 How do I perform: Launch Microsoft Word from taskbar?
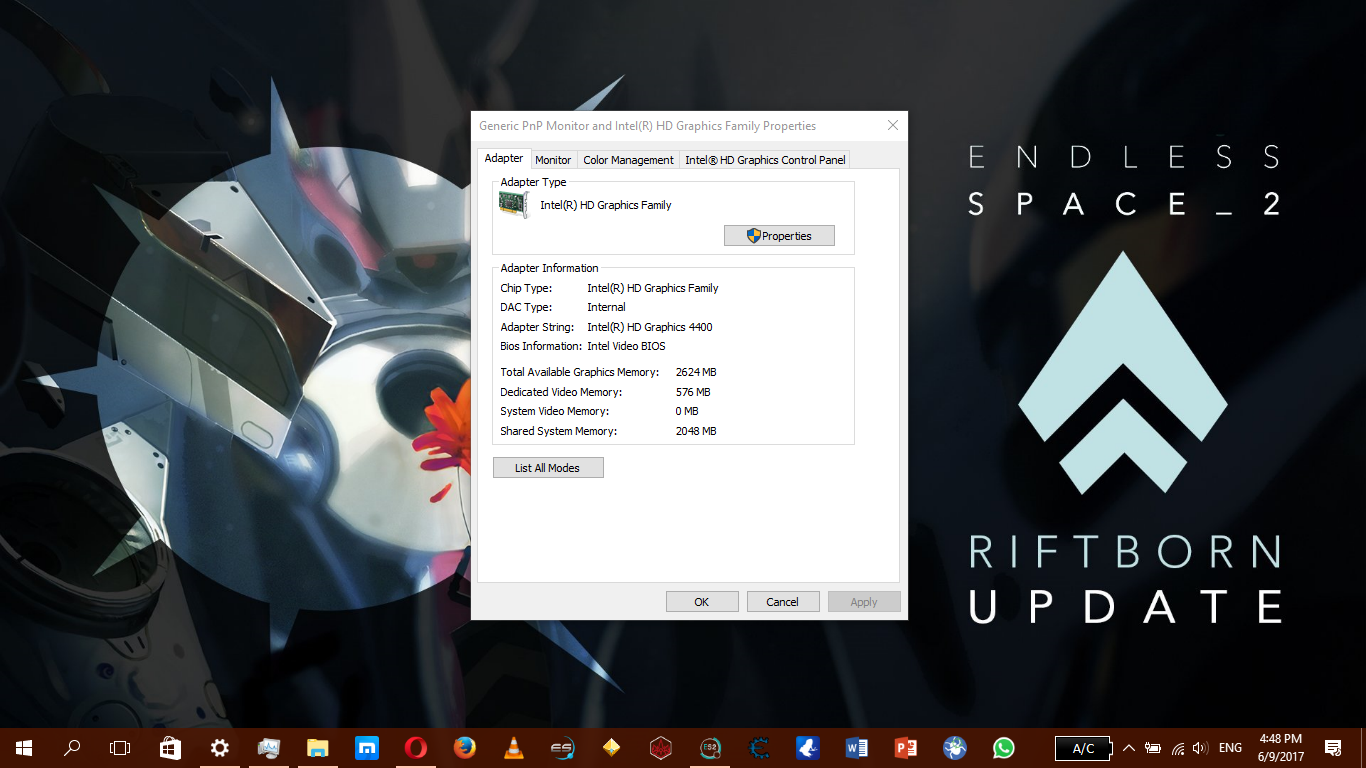point(857,748)
